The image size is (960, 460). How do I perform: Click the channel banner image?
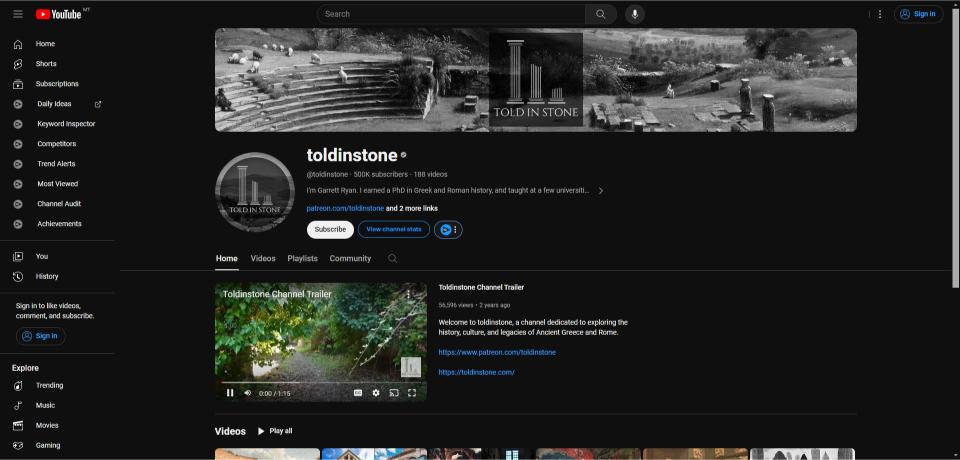coord(536,80)
